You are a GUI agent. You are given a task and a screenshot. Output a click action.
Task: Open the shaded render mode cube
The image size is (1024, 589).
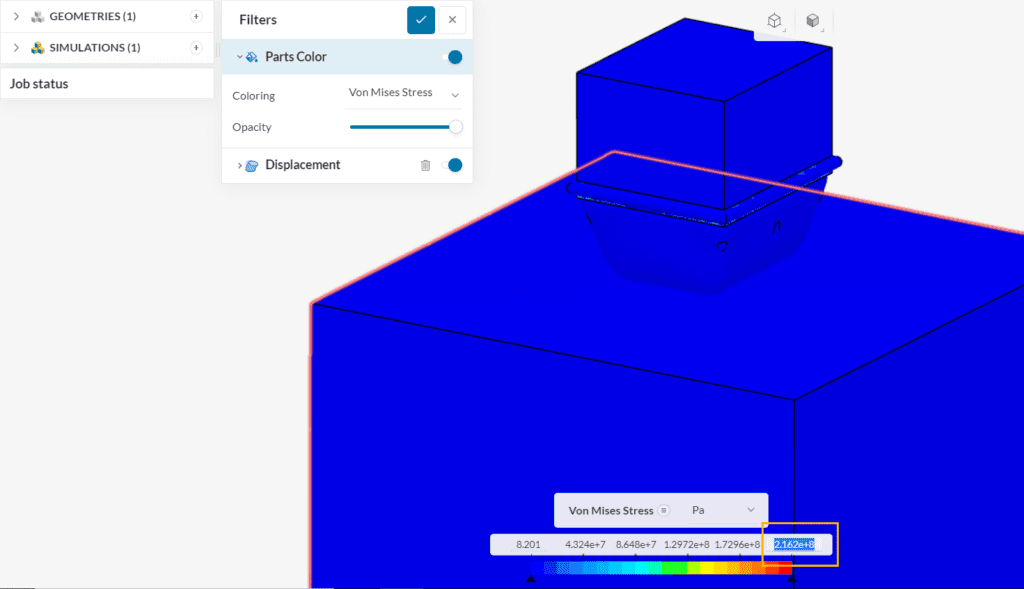[813, 20]
